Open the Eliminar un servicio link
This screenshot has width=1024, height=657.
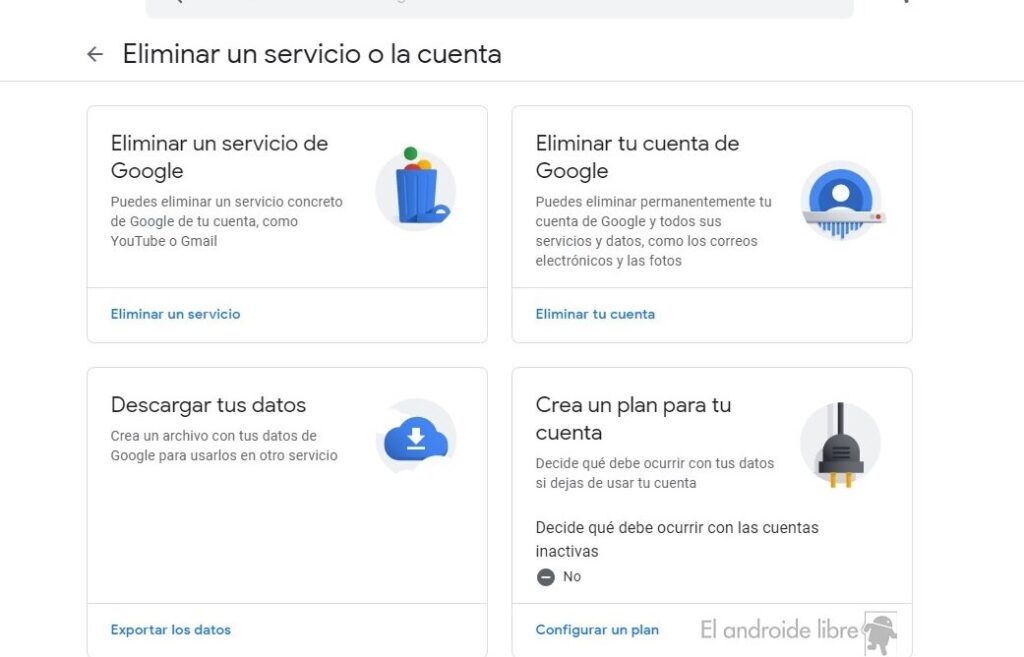[175, 314]
